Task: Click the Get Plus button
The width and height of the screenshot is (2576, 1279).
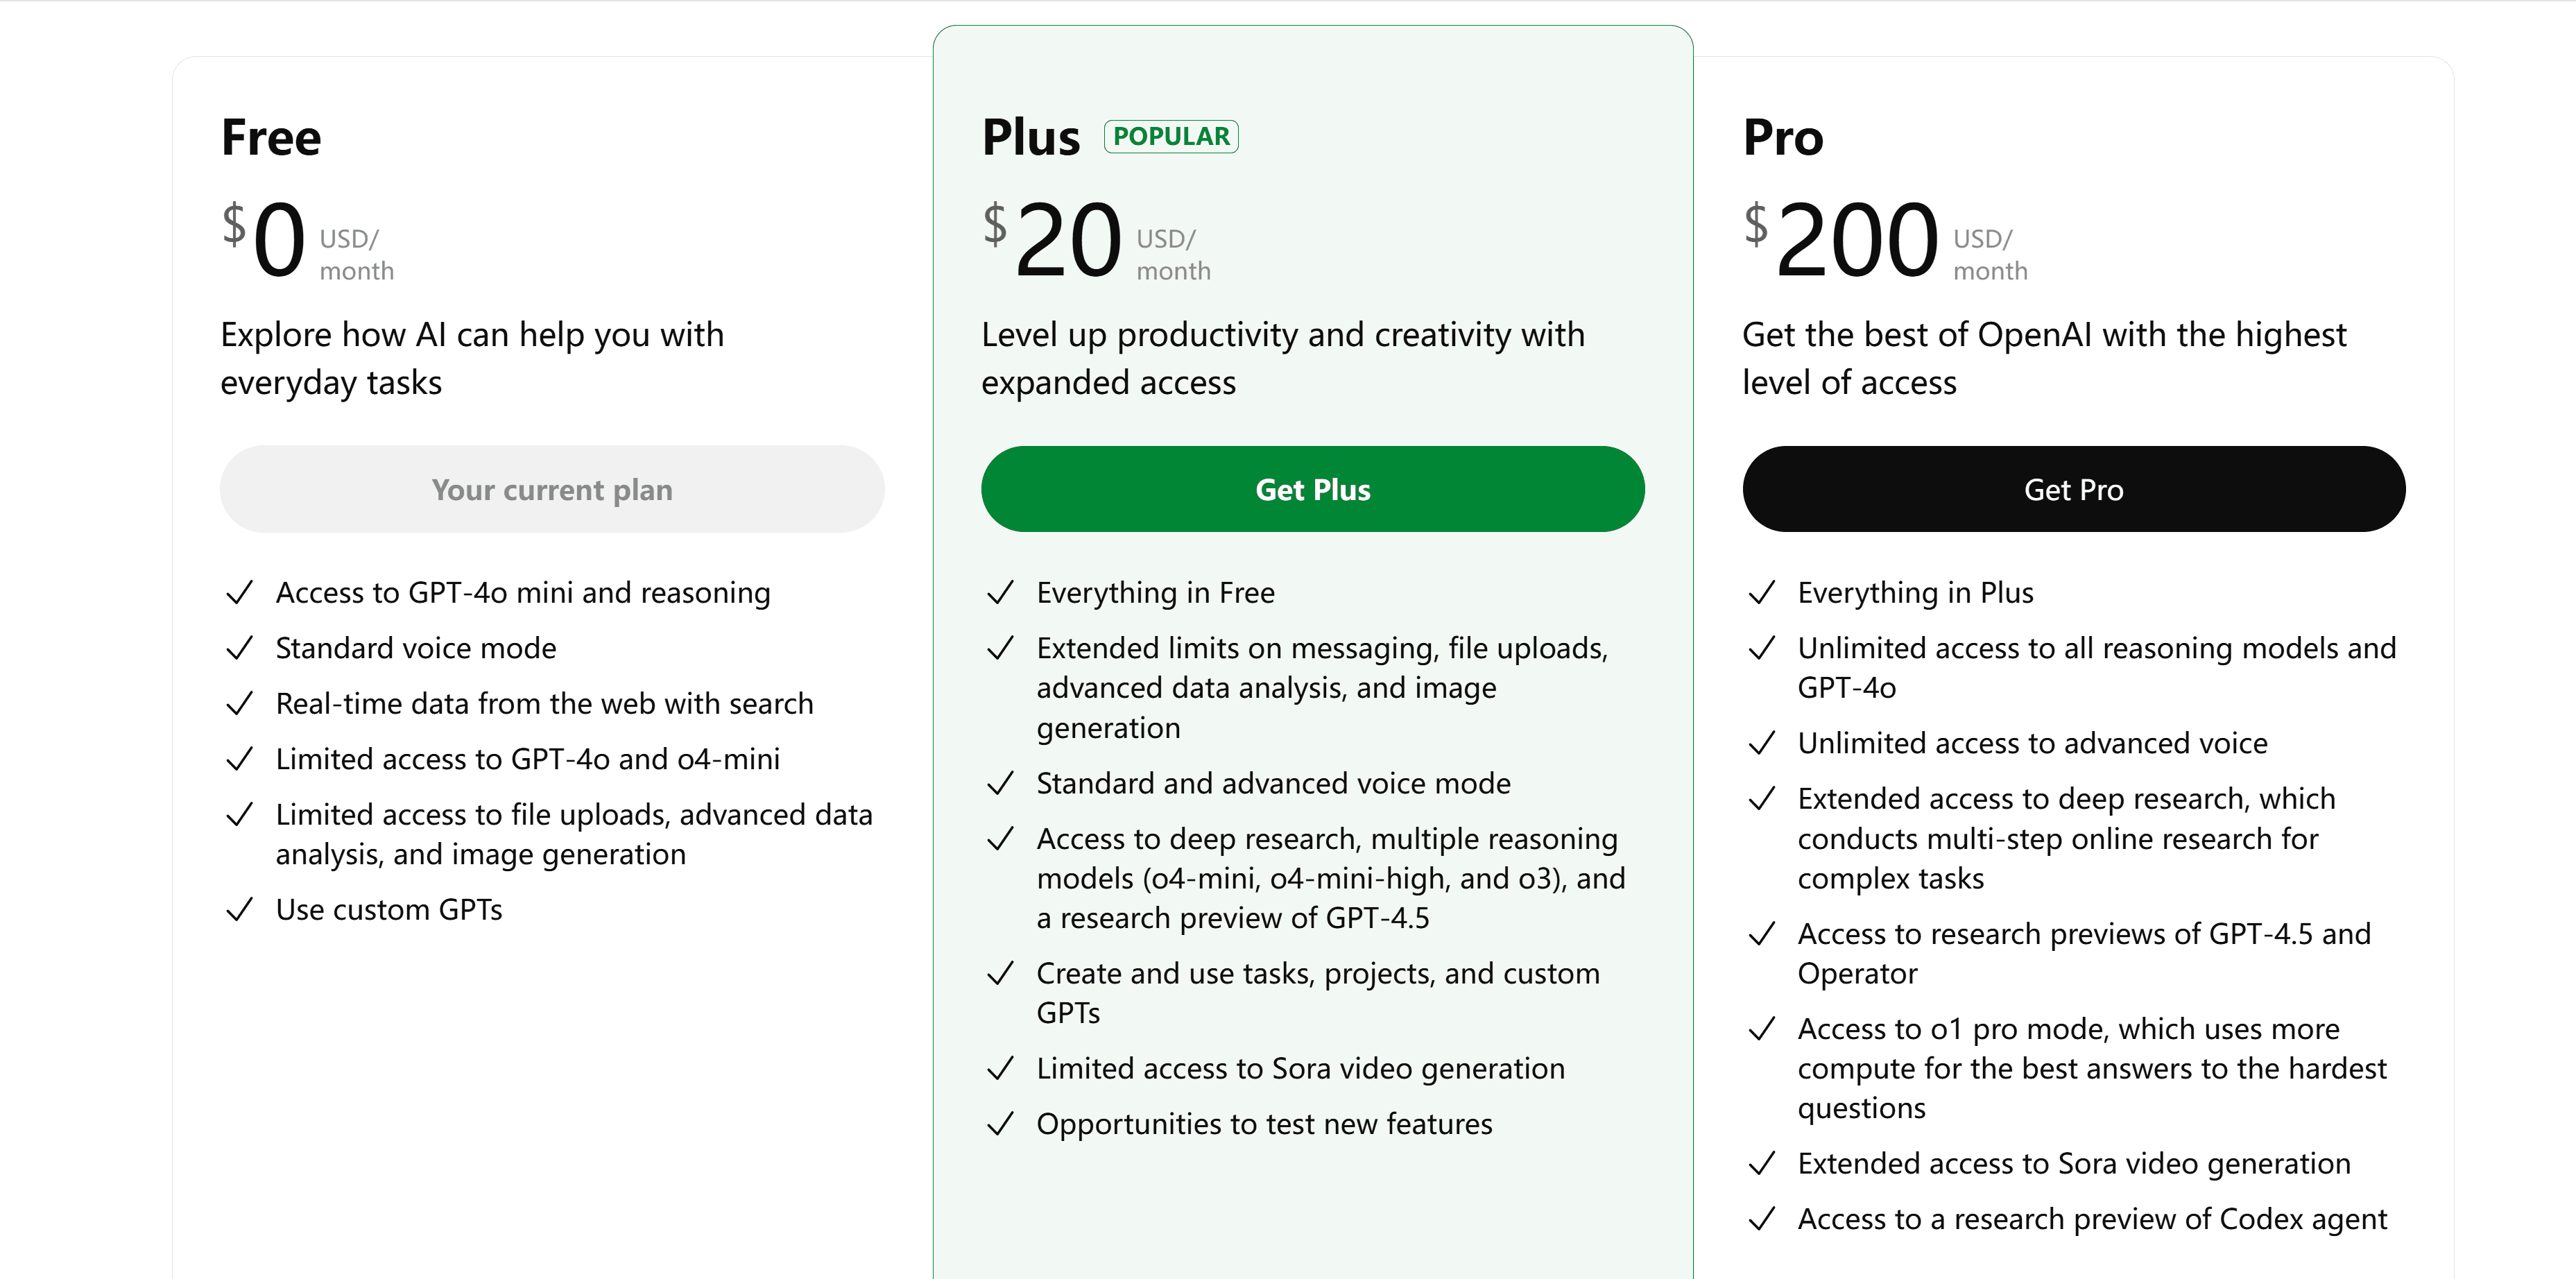Action: tap(1312, 489)
